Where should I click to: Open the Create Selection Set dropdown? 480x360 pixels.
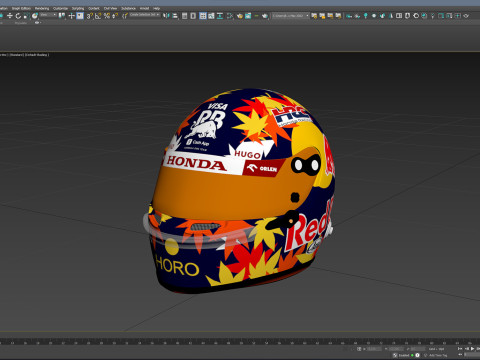[144, 15]
